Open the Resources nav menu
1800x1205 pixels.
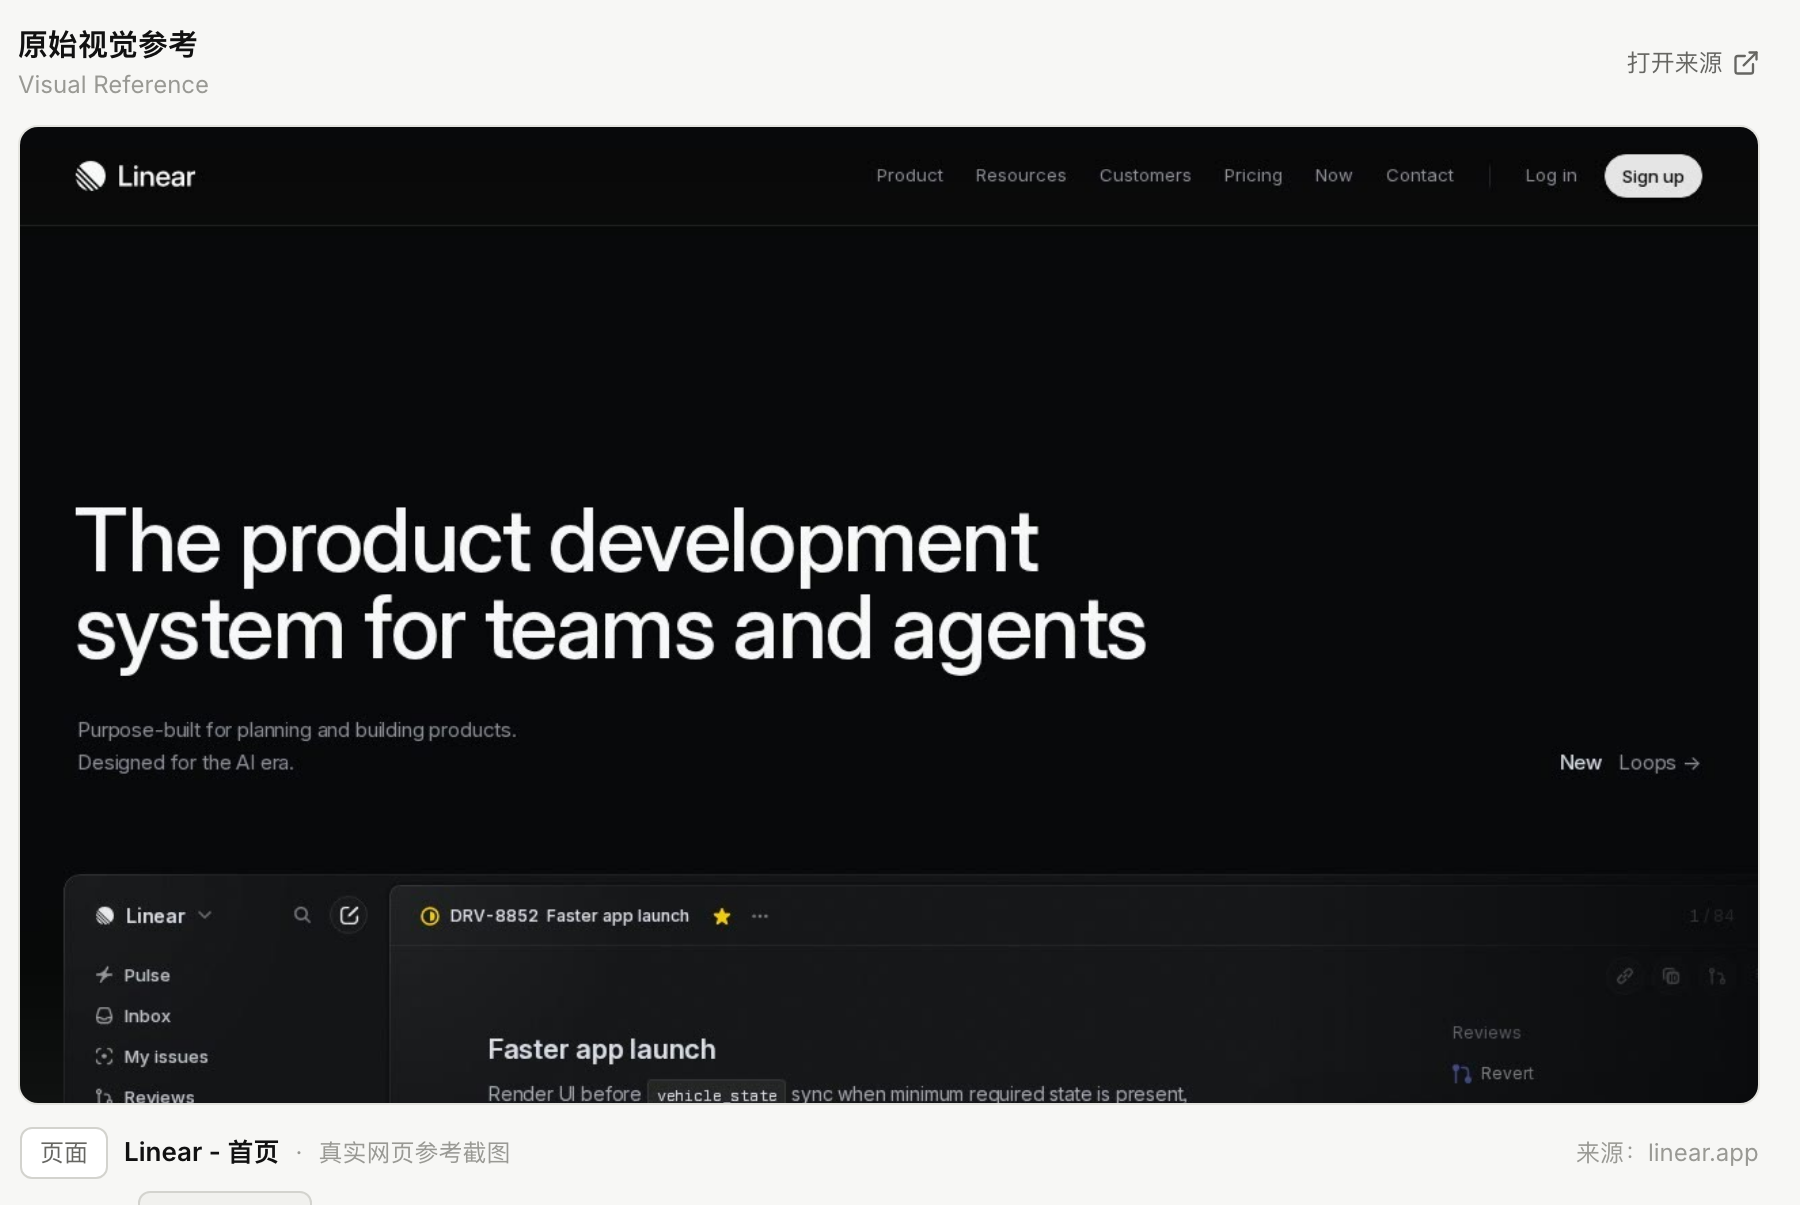tap(1020, 176)
